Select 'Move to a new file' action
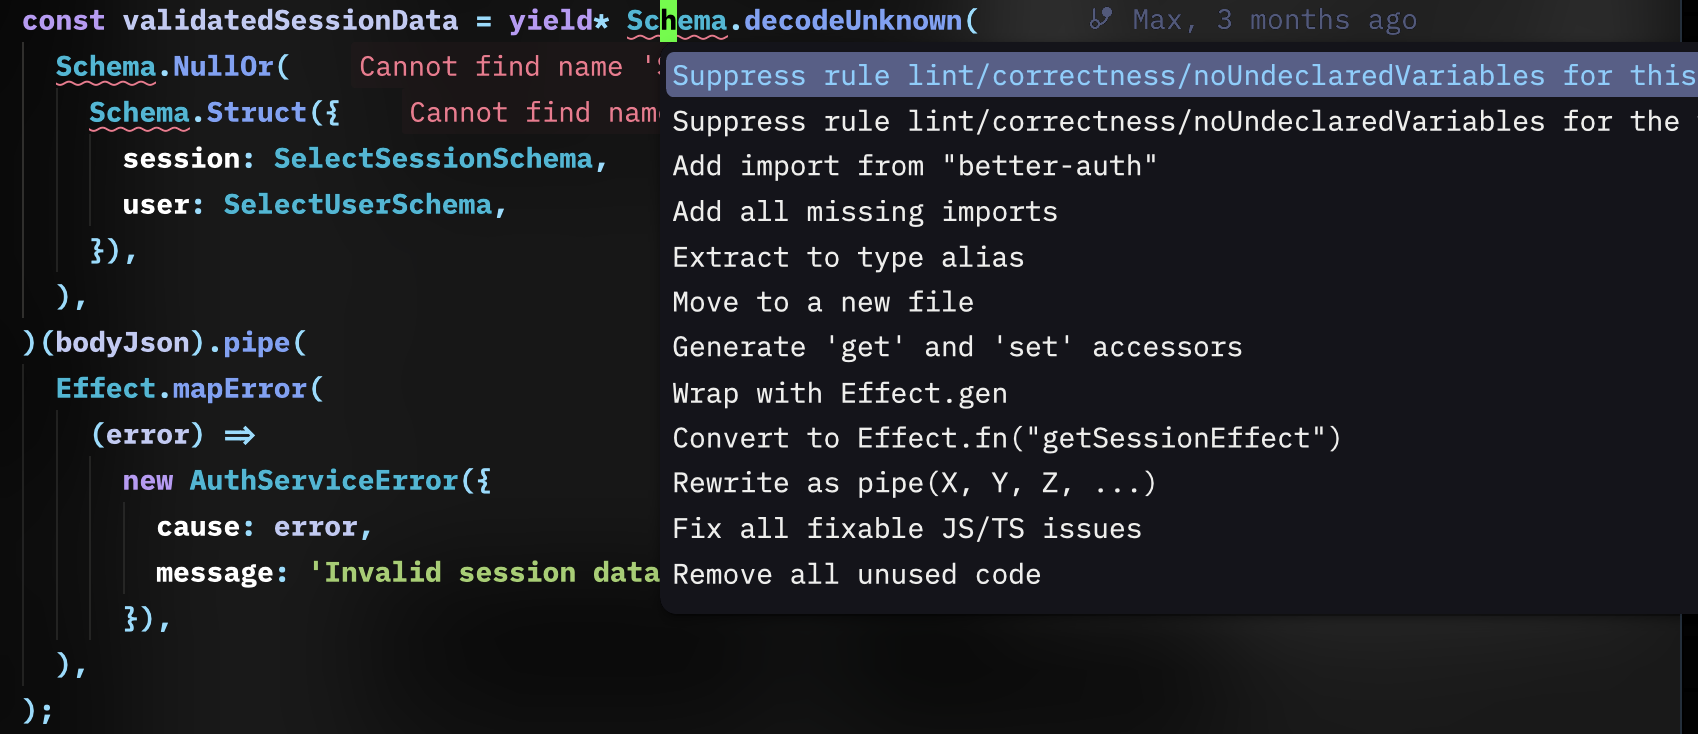This screenshot has height=734, width=1698. point(823,302)
